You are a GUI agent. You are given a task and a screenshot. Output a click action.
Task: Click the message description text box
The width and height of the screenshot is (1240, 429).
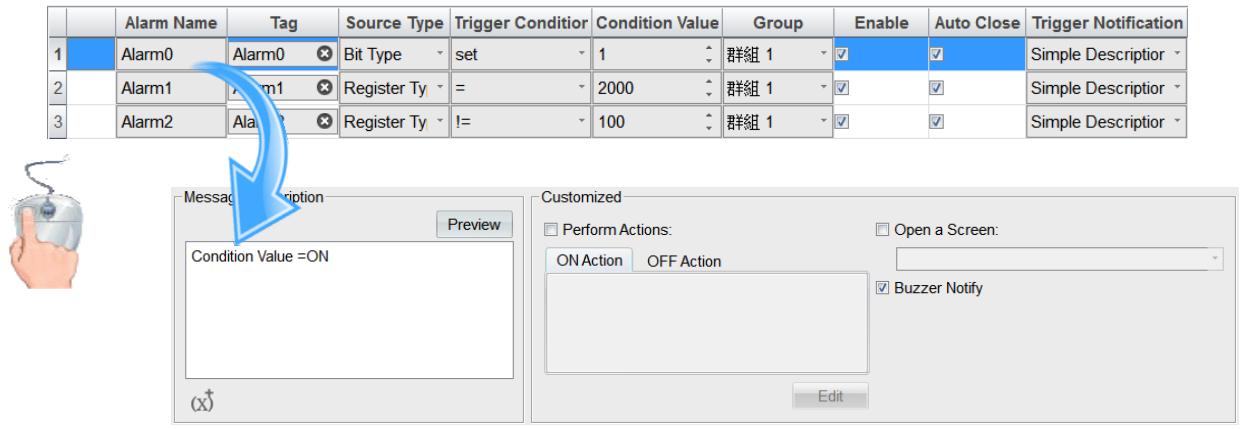pyautogui.click(x=351, y=310)
